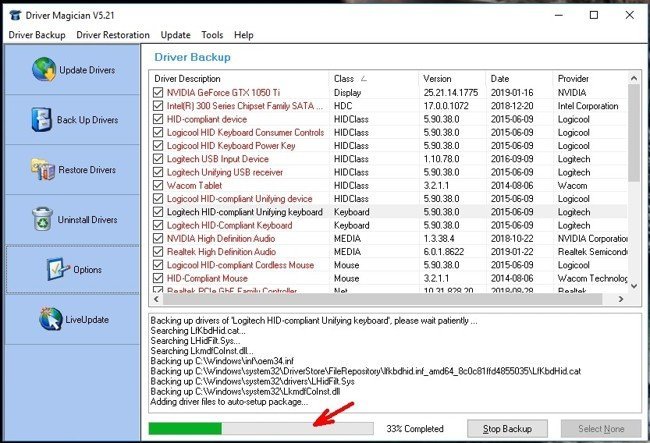Click the Update Drivers globe icon

click(x=44, y=70)
